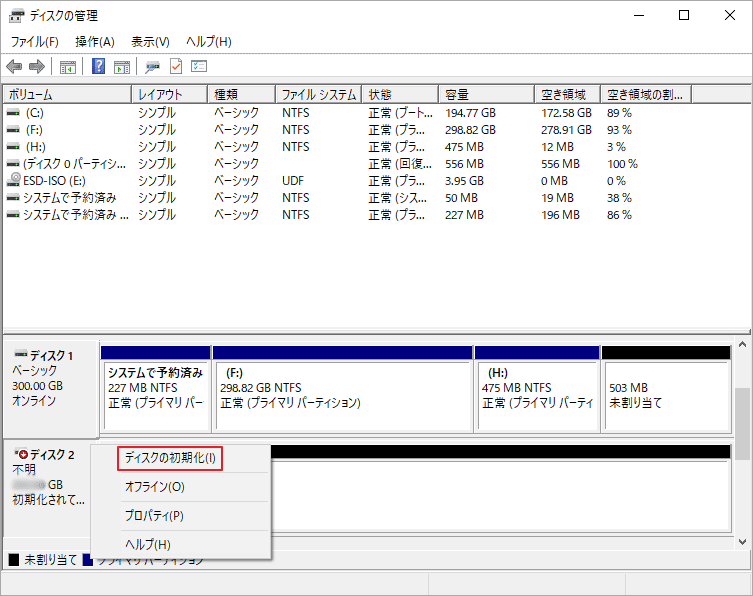The width and height of the screenshot is (753, 596).
Task: Sort by the 種類 column header
Action: point(242,94)
